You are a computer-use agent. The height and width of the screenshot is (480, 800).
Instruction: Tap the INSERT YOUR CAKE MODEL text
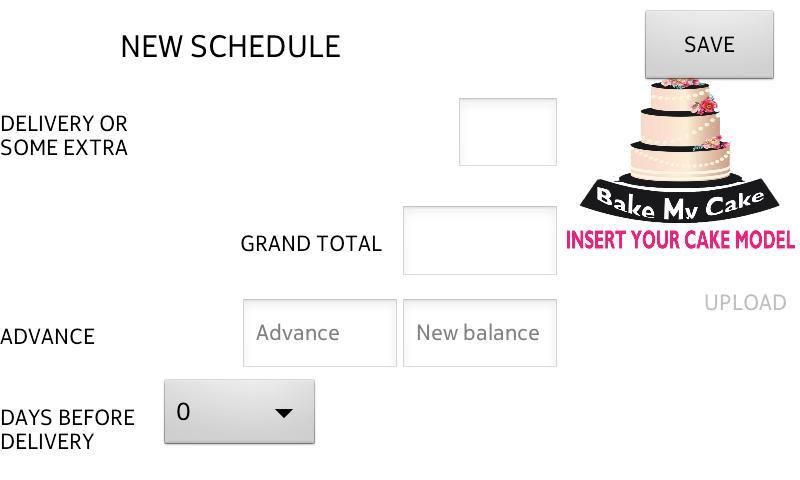680,240
